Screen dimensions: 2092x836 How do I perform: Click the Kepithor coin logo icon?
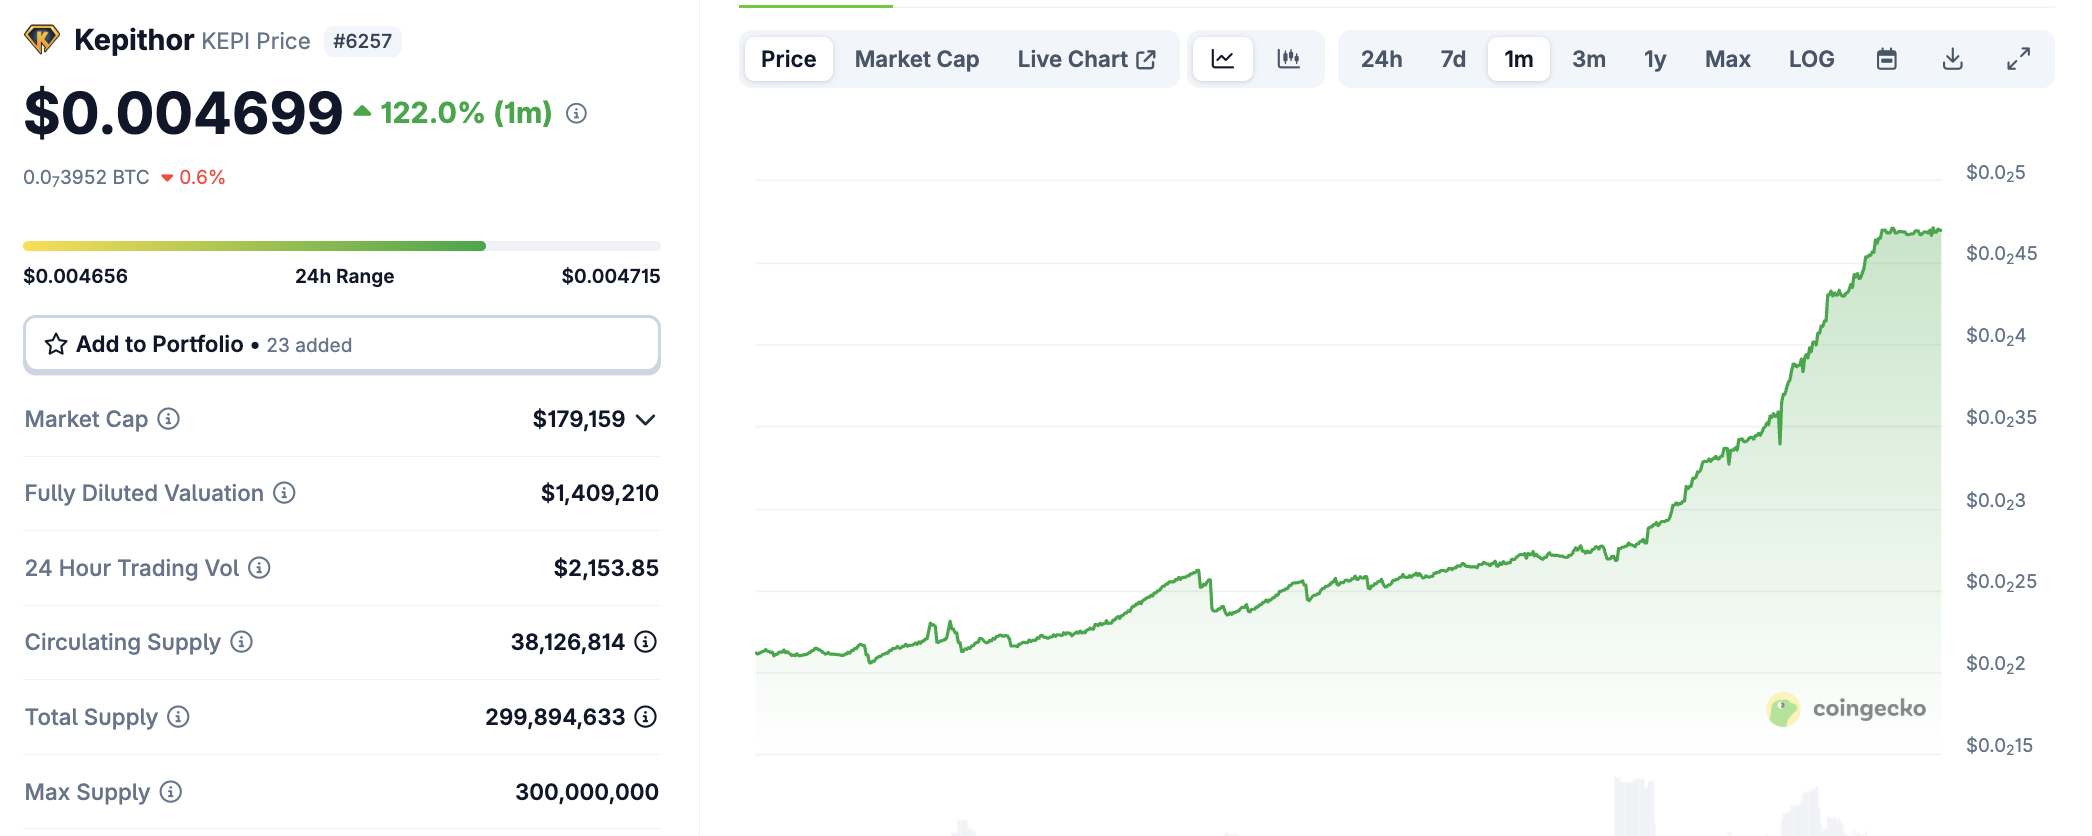(x=42, y=40)
